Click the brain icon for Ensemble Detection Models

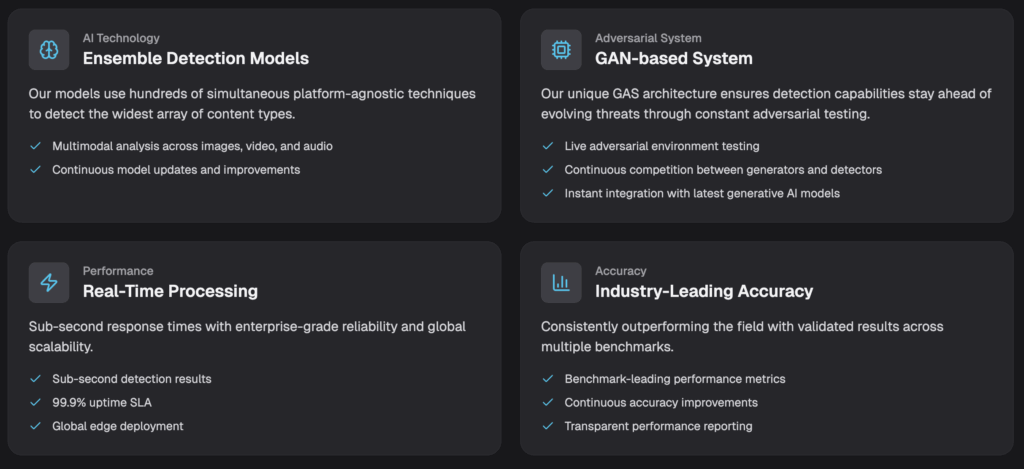pyautogui.click(x=49, y=49)
